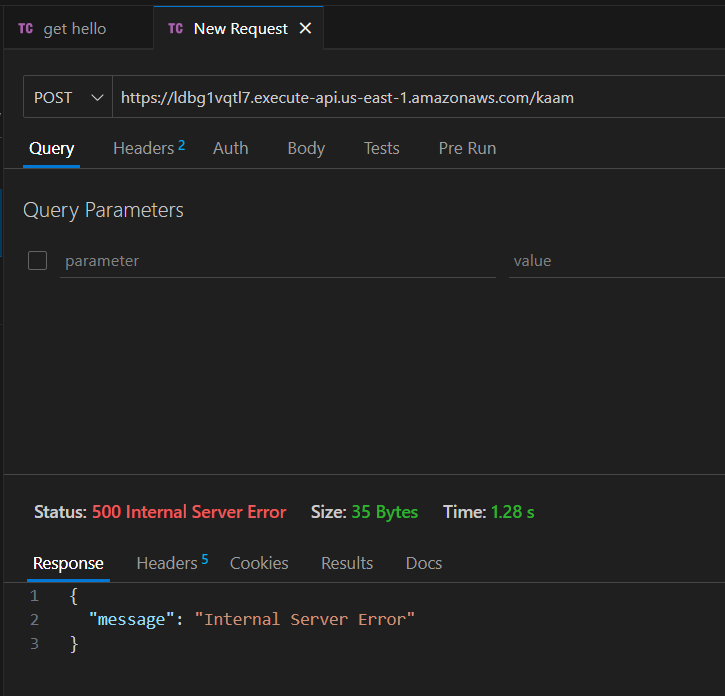Click the parameter name field
The height and width of the screenshot is (696, 725).
click(x=278, y=261)
